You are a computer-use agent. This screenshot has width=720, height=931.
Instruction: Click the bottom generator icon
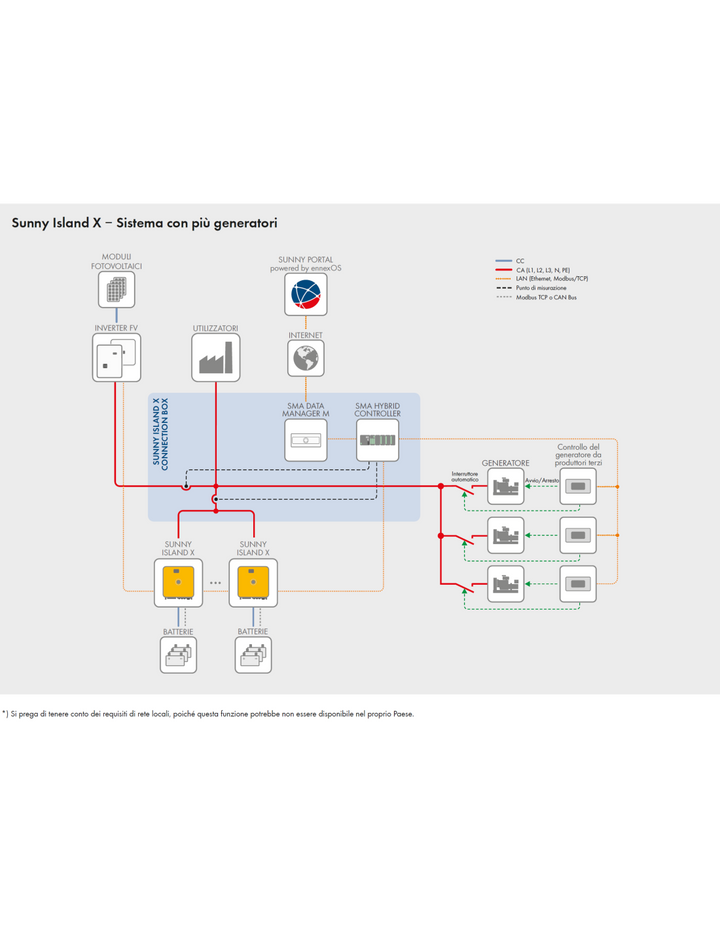pyautogui.click(x=506, y=584)
